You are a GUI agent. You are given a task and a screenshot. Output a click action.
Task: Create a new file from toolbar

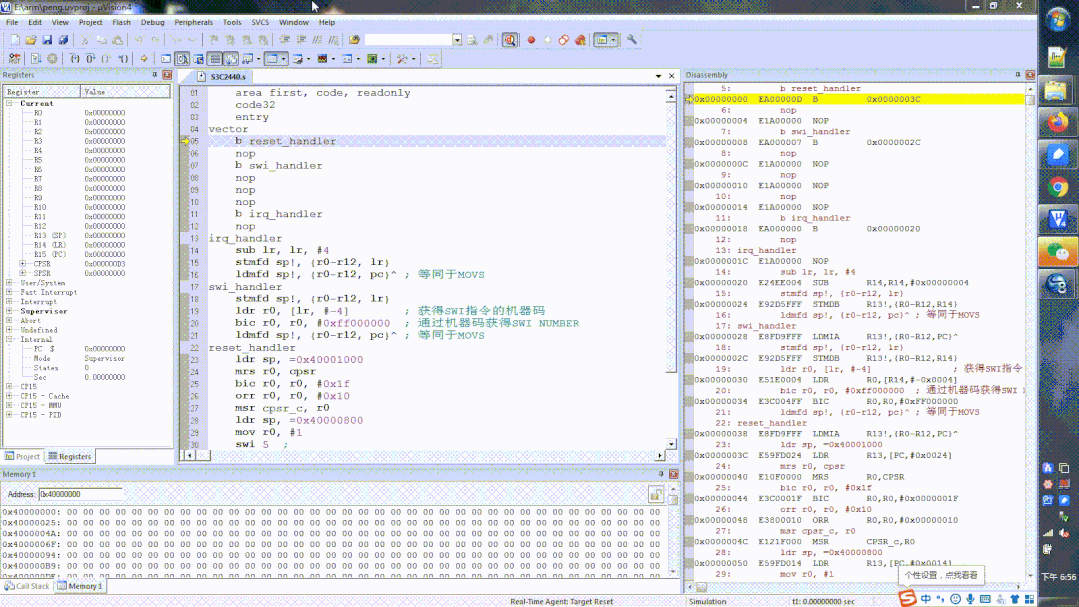coord(14,40)
